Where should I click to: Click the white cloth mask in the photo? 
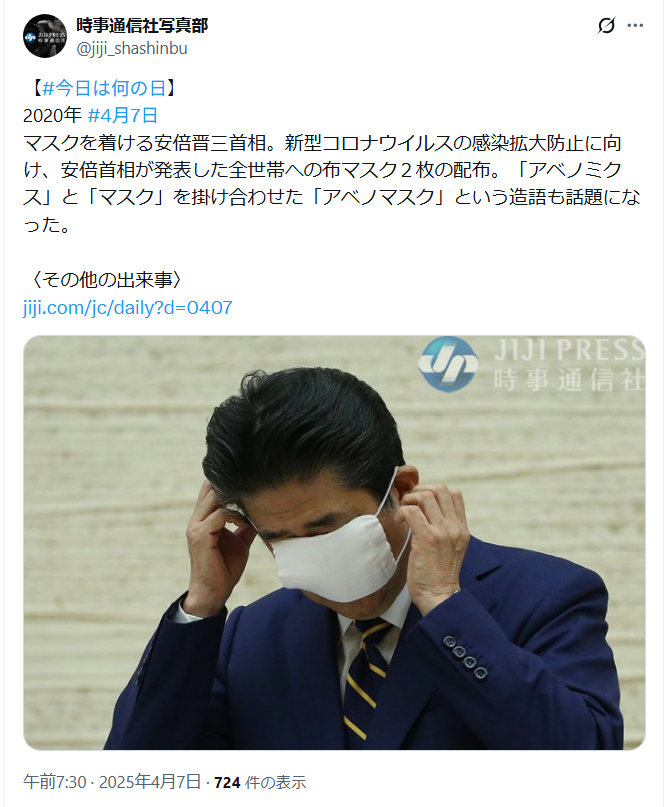[341, 558]
